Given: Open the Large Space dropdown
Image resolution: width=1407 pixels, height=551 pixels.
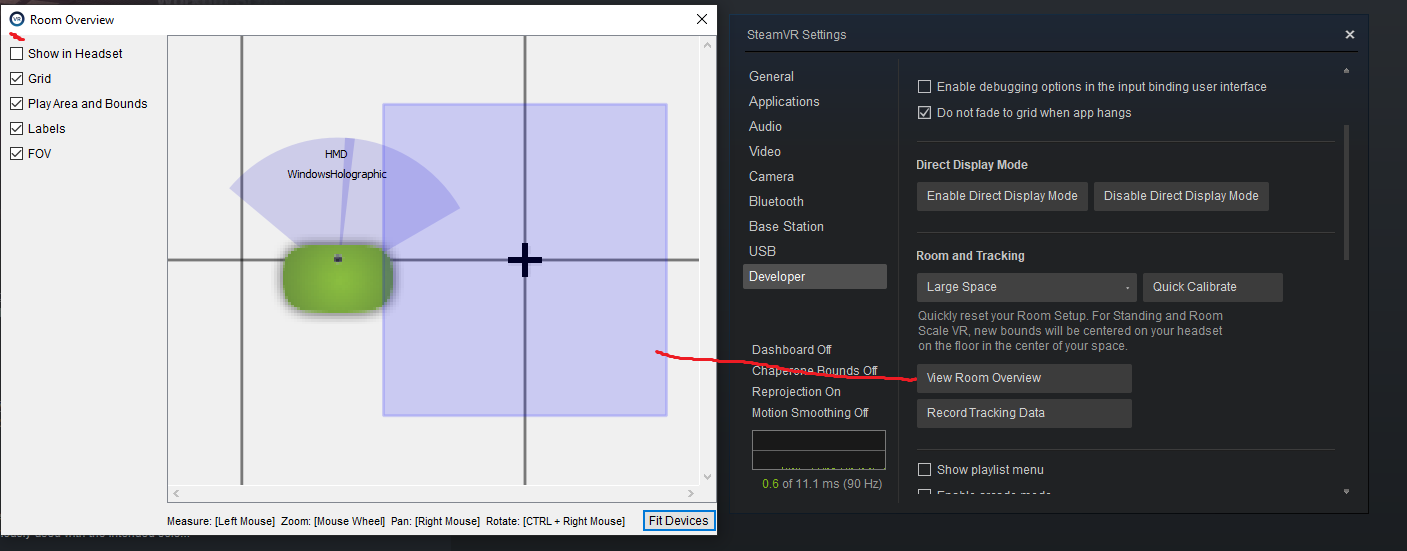Looking at the screenshot, I should pos(1026,287).
